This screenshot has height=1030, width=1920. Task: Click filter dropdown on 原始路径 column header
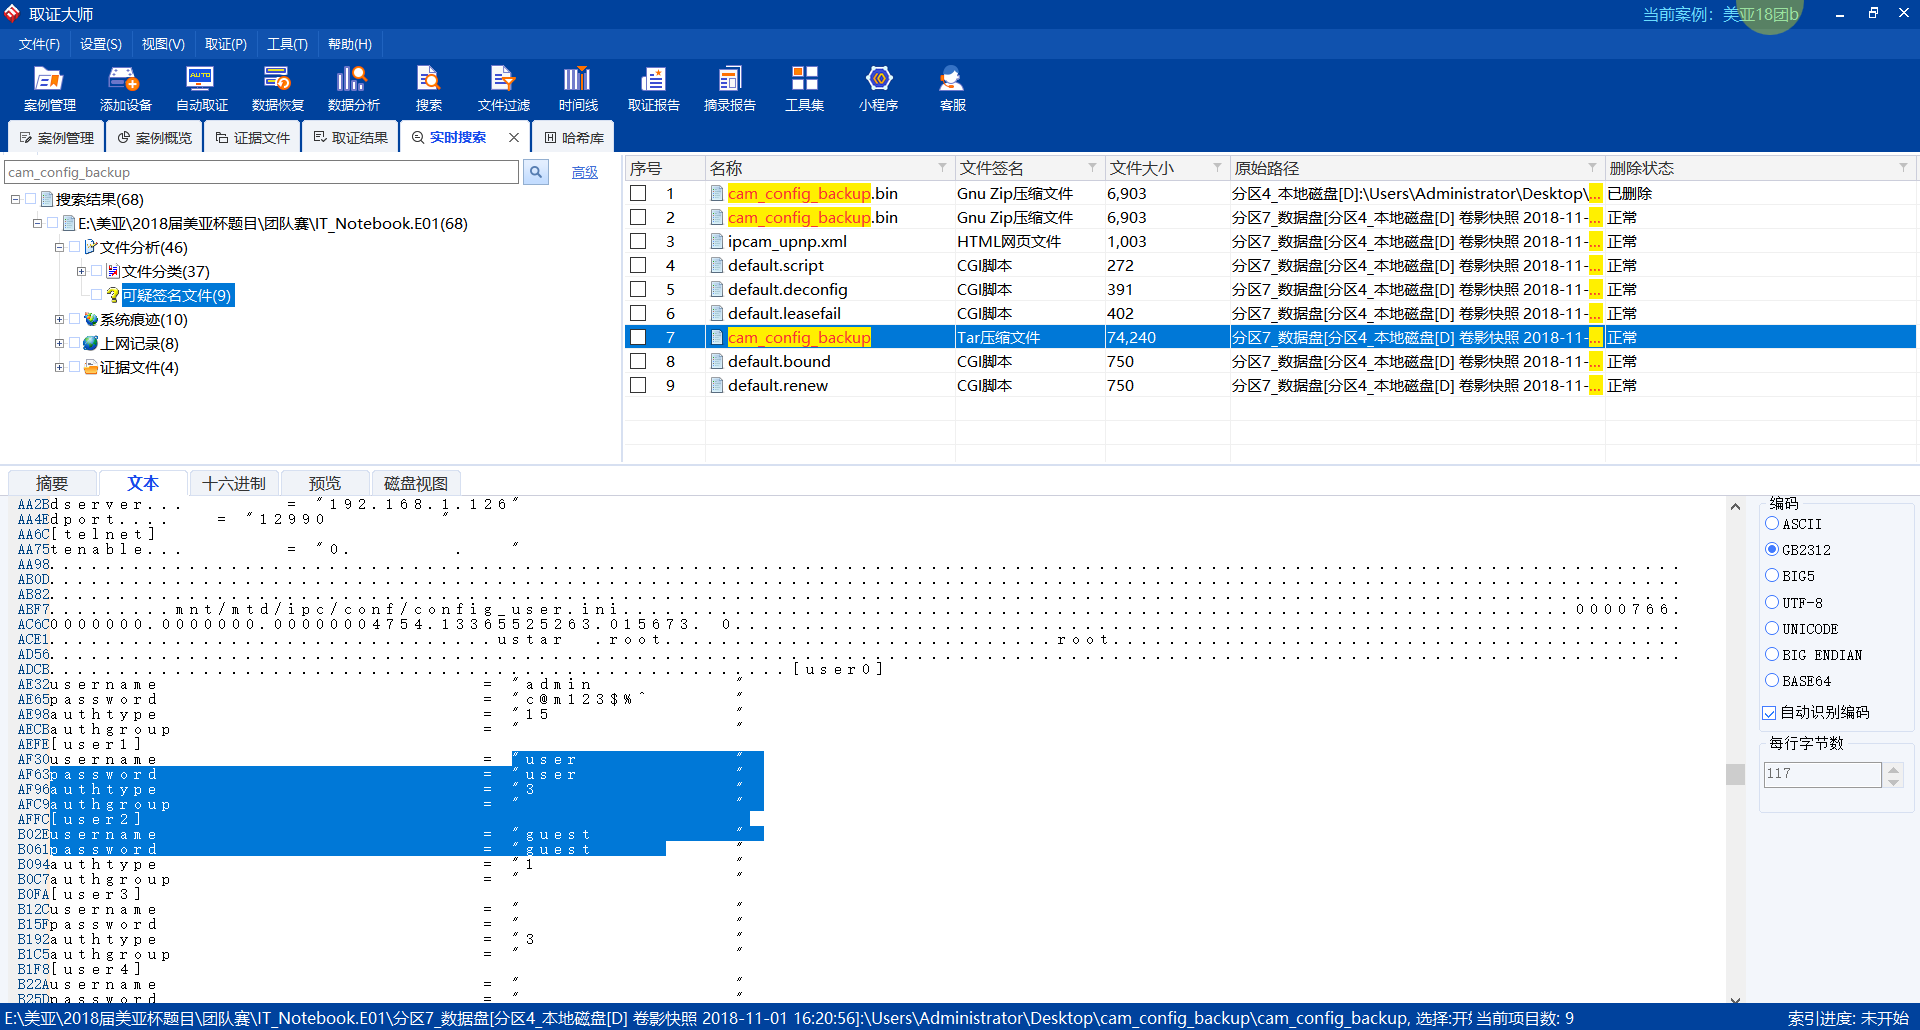click(x=1592, y=167)
